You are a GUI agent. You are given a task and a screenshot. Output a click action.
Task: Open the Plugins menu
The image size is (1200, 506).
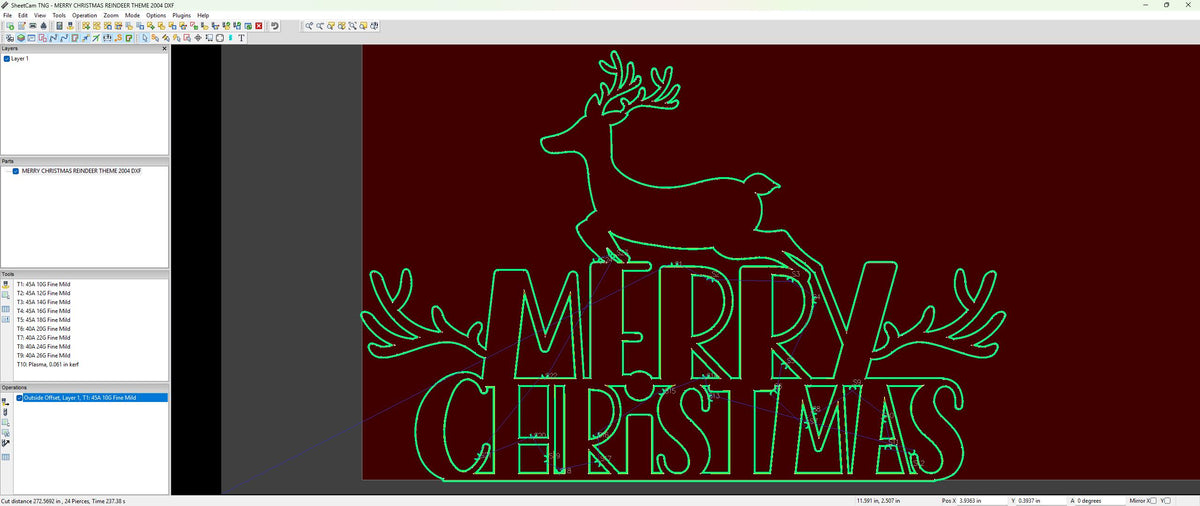click(x=182, y=16)
